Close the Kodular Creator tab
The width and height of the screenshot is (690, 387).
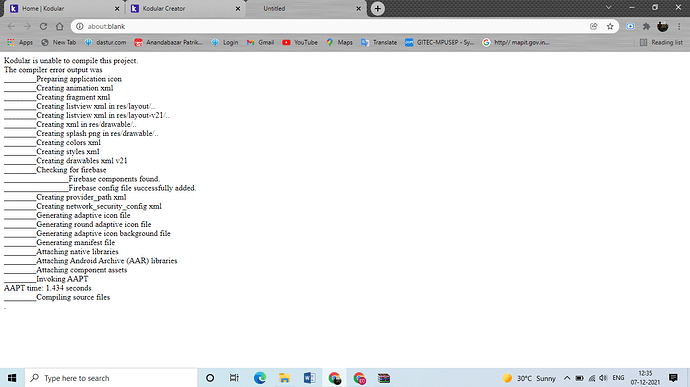[x=238, y=8]
